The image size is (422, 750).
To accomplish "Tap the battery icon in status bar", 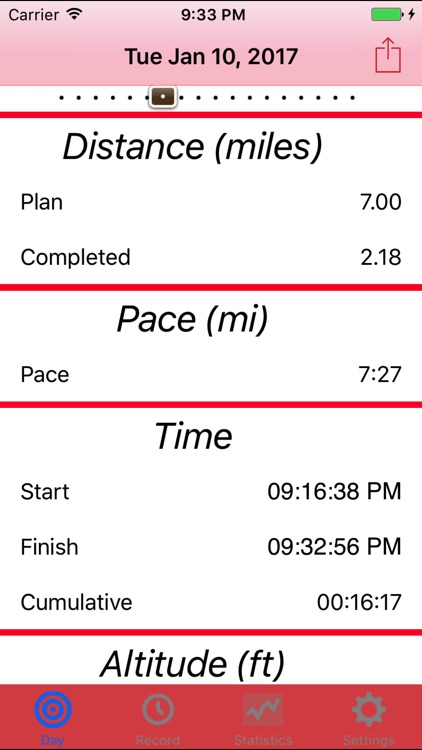I will (x=387, y=15).
